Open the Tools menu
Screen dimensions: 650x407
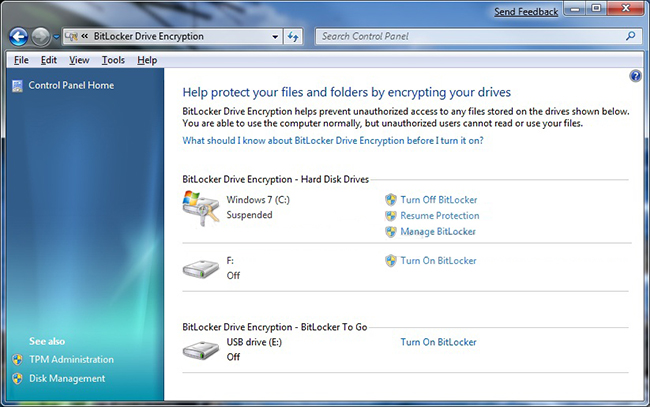pyautogui.click(x=113, y=60)
